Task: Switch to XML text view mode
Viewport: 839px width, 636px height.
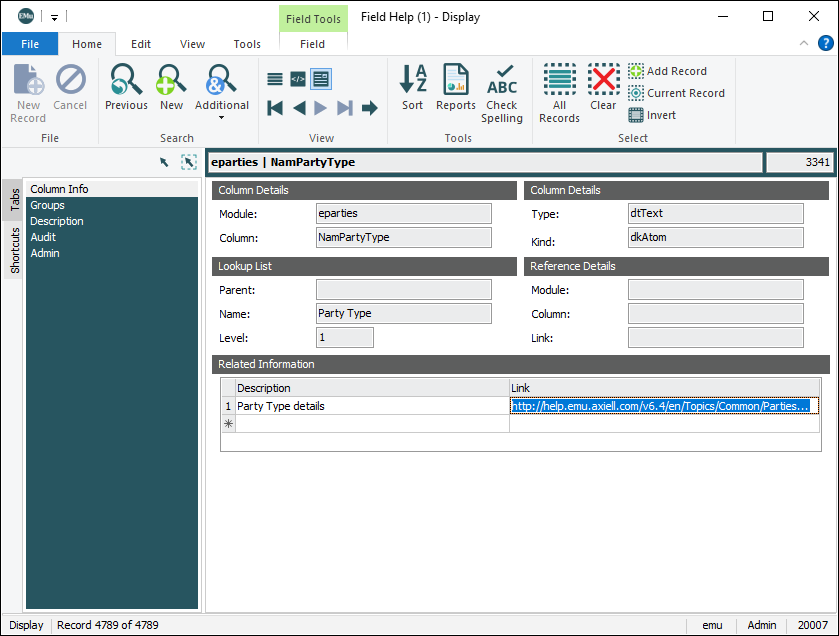Action: point(297,79)
